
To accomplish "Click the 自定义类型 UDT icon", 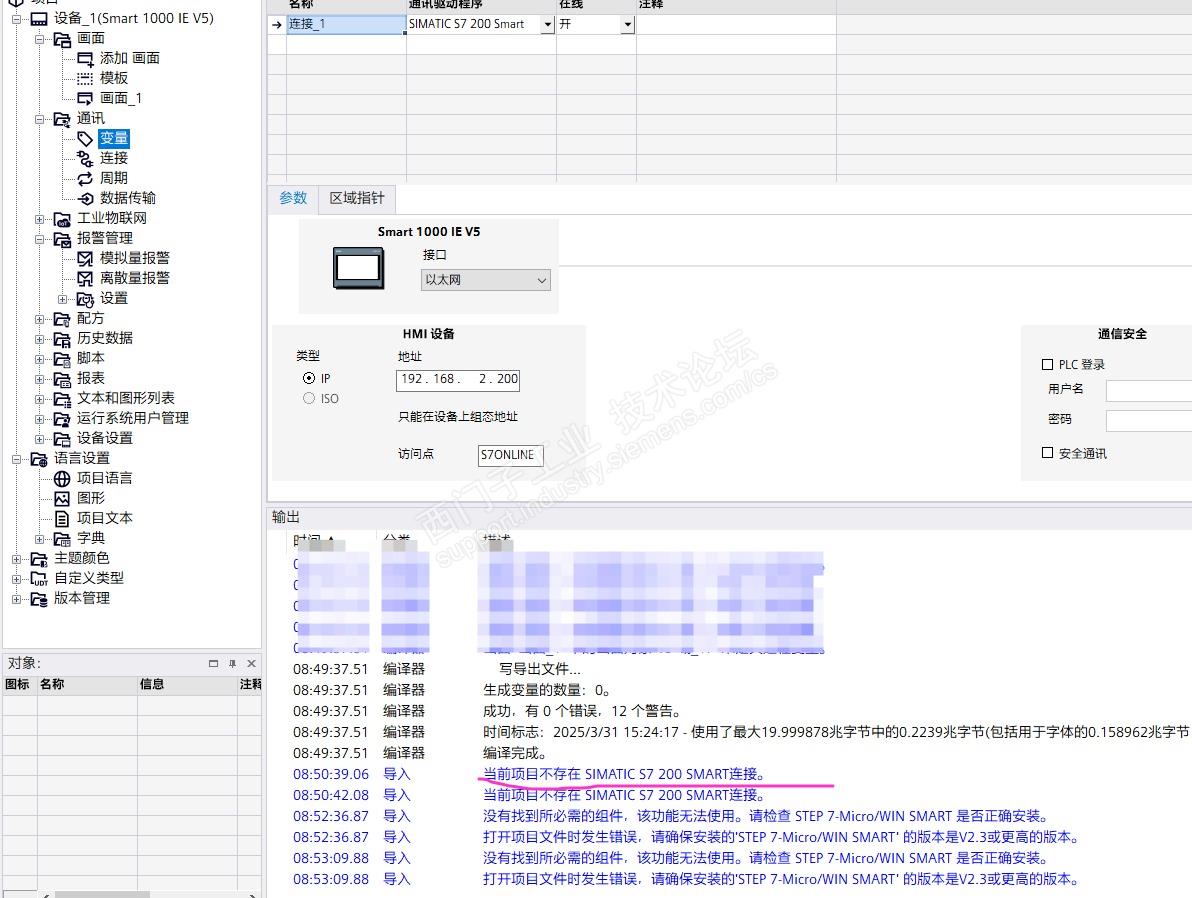I will 39,579.
